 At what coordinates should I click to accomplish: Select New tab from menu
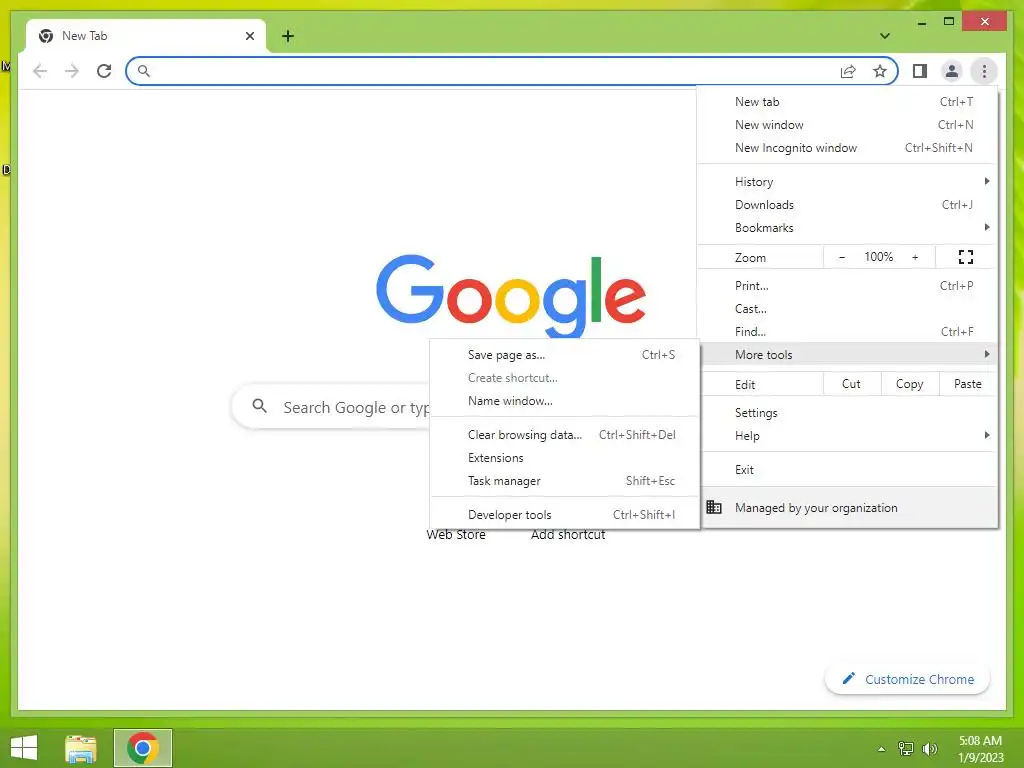[847, 102]
